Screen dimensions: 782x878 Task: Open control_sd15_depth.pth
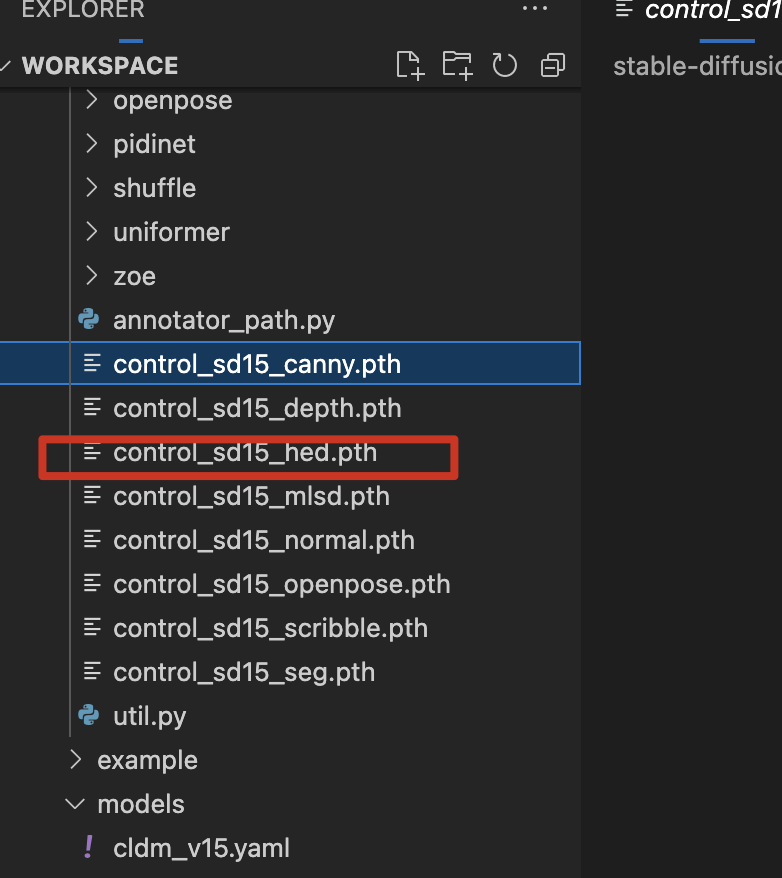(x=257, y=408)
